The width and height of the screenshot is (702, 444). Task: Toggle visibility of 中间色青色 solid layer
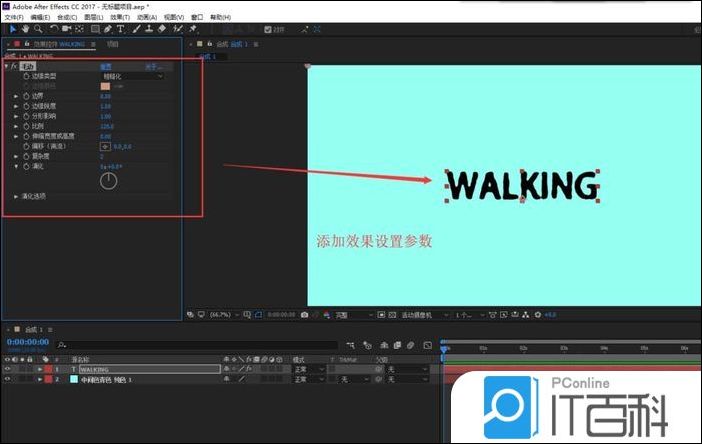(8, 380)
